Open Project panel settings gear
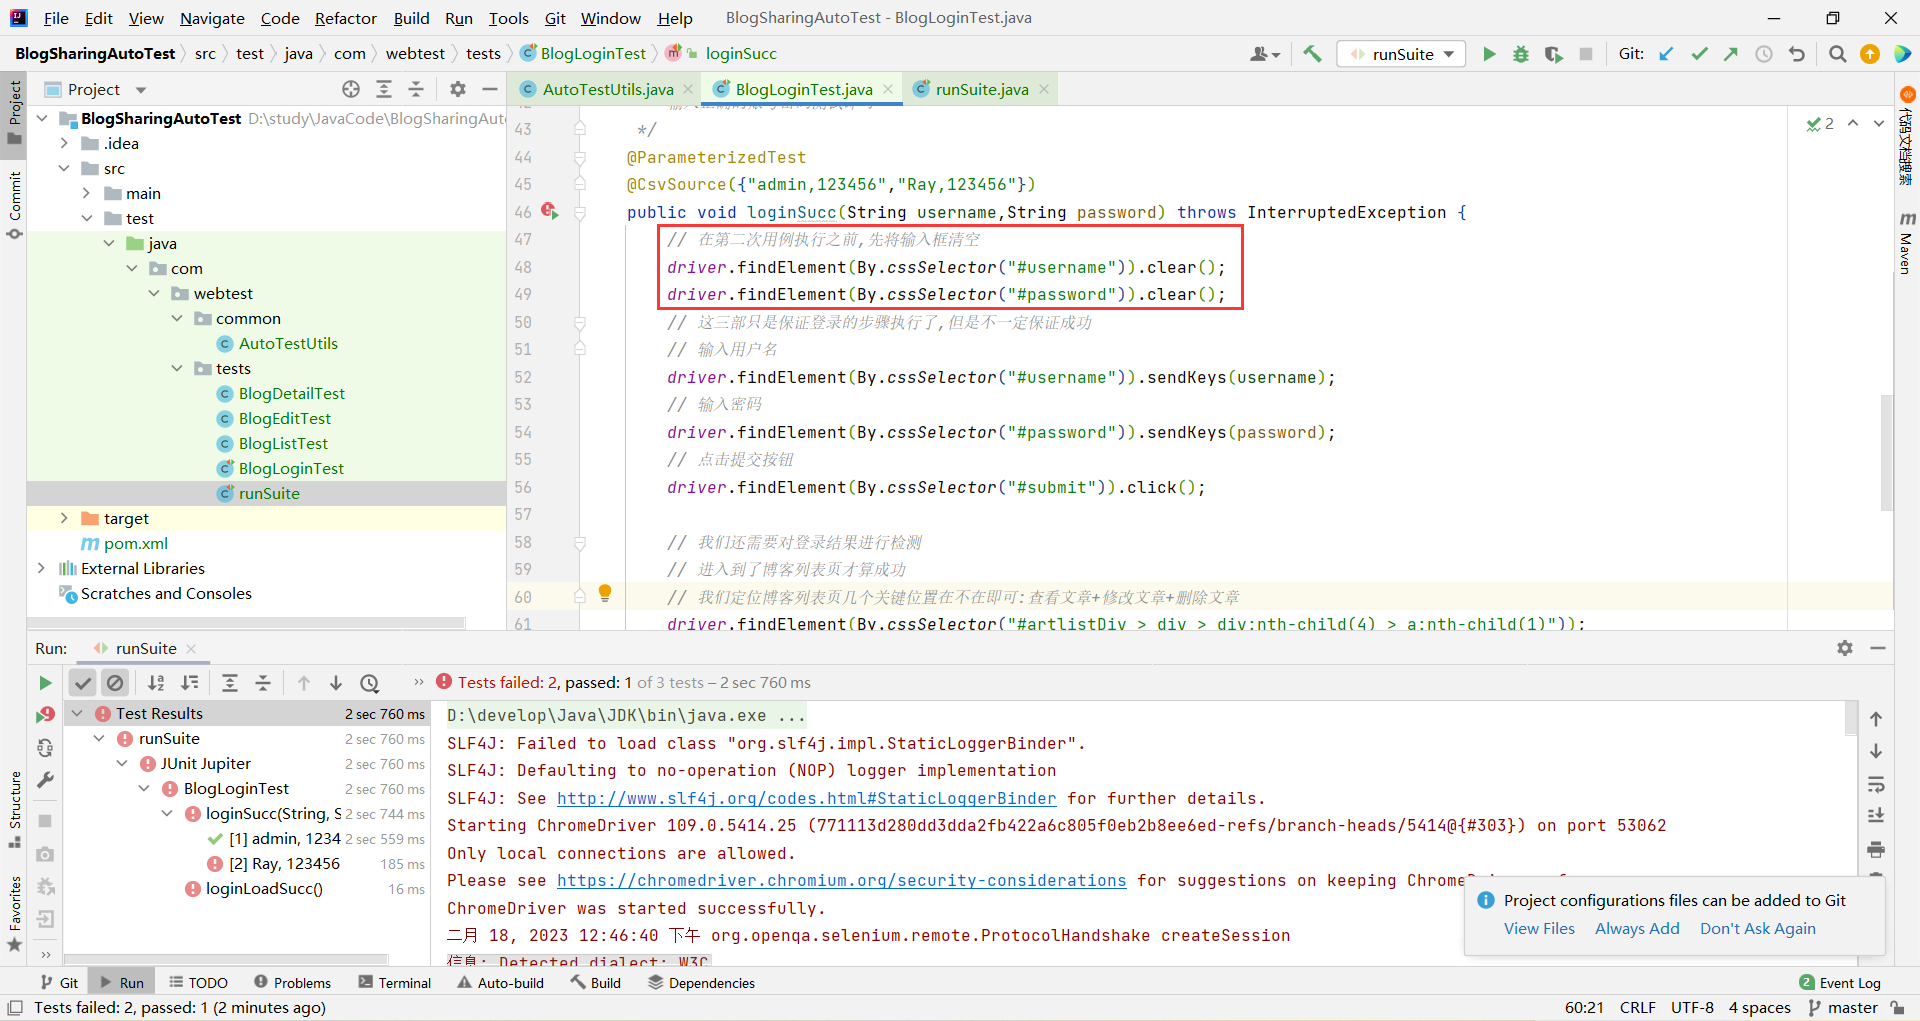The width and height of the screenshot is (1920, 1021). tap(458, 89)
